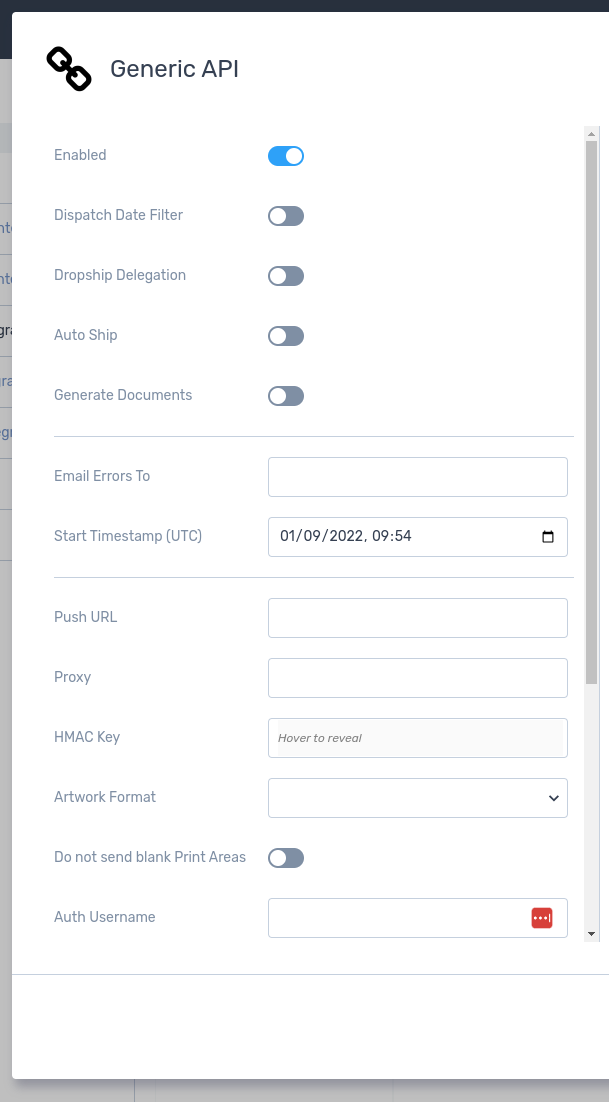The width and height of the screenshot is (609, 1102).
Task: Click into the Proxy text field
Action: pos(417,678)
